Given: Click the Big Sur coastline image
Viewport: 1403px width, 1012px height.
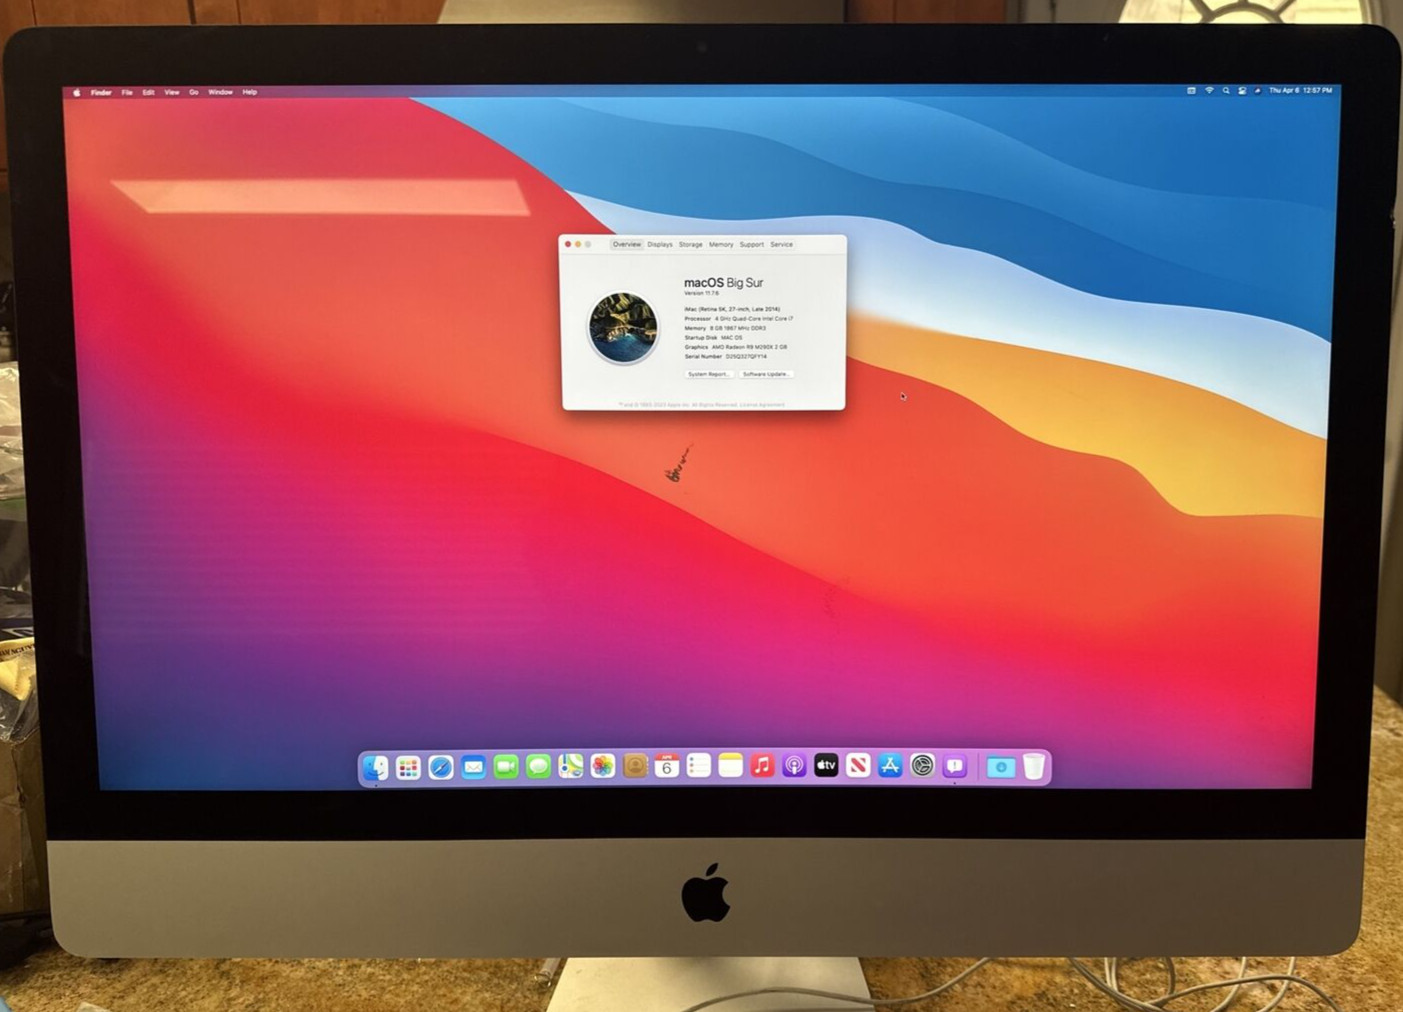Looking at the screenshot, I should click(x=623, y=327).
